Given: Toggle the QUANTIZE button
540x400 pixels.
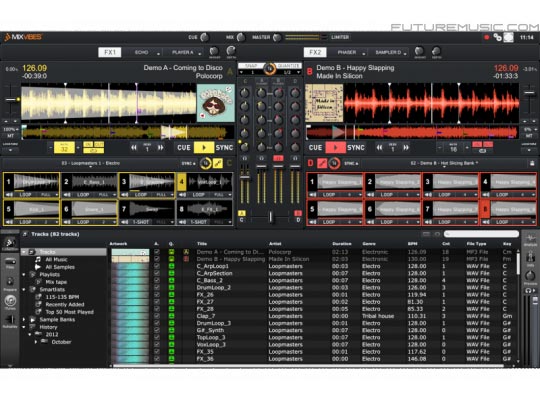Looking at the screenshot, I should click(x=289, y=65).
